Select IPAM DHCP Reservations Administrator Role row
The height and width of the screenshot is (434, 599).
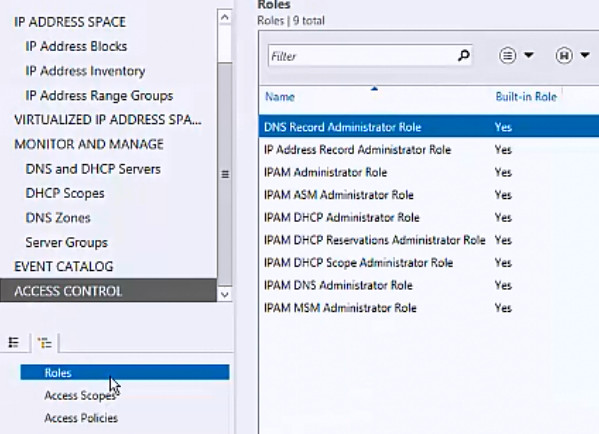[x=429, y=240]
